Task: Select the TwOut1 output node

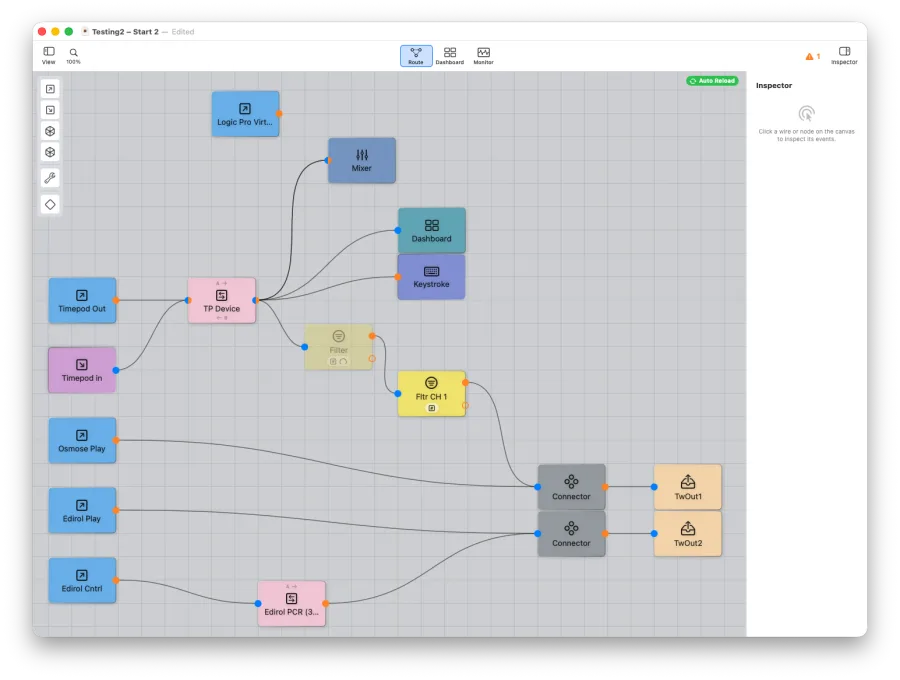Action: point(688,487)
